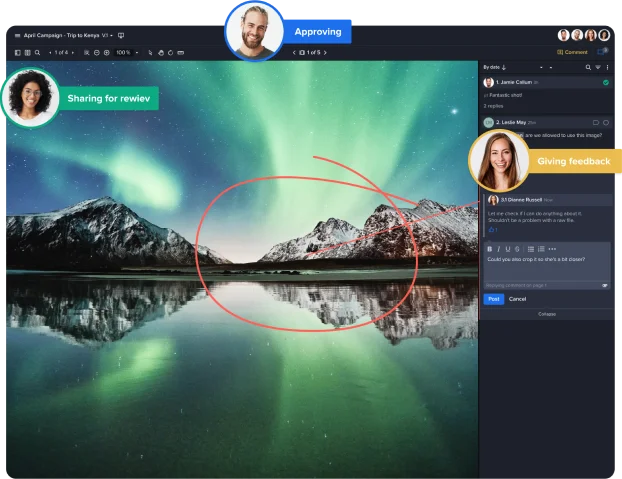This screenshot has height=479, width=622.
Task: Open the Comment mode tab
Action: [573, 52]
